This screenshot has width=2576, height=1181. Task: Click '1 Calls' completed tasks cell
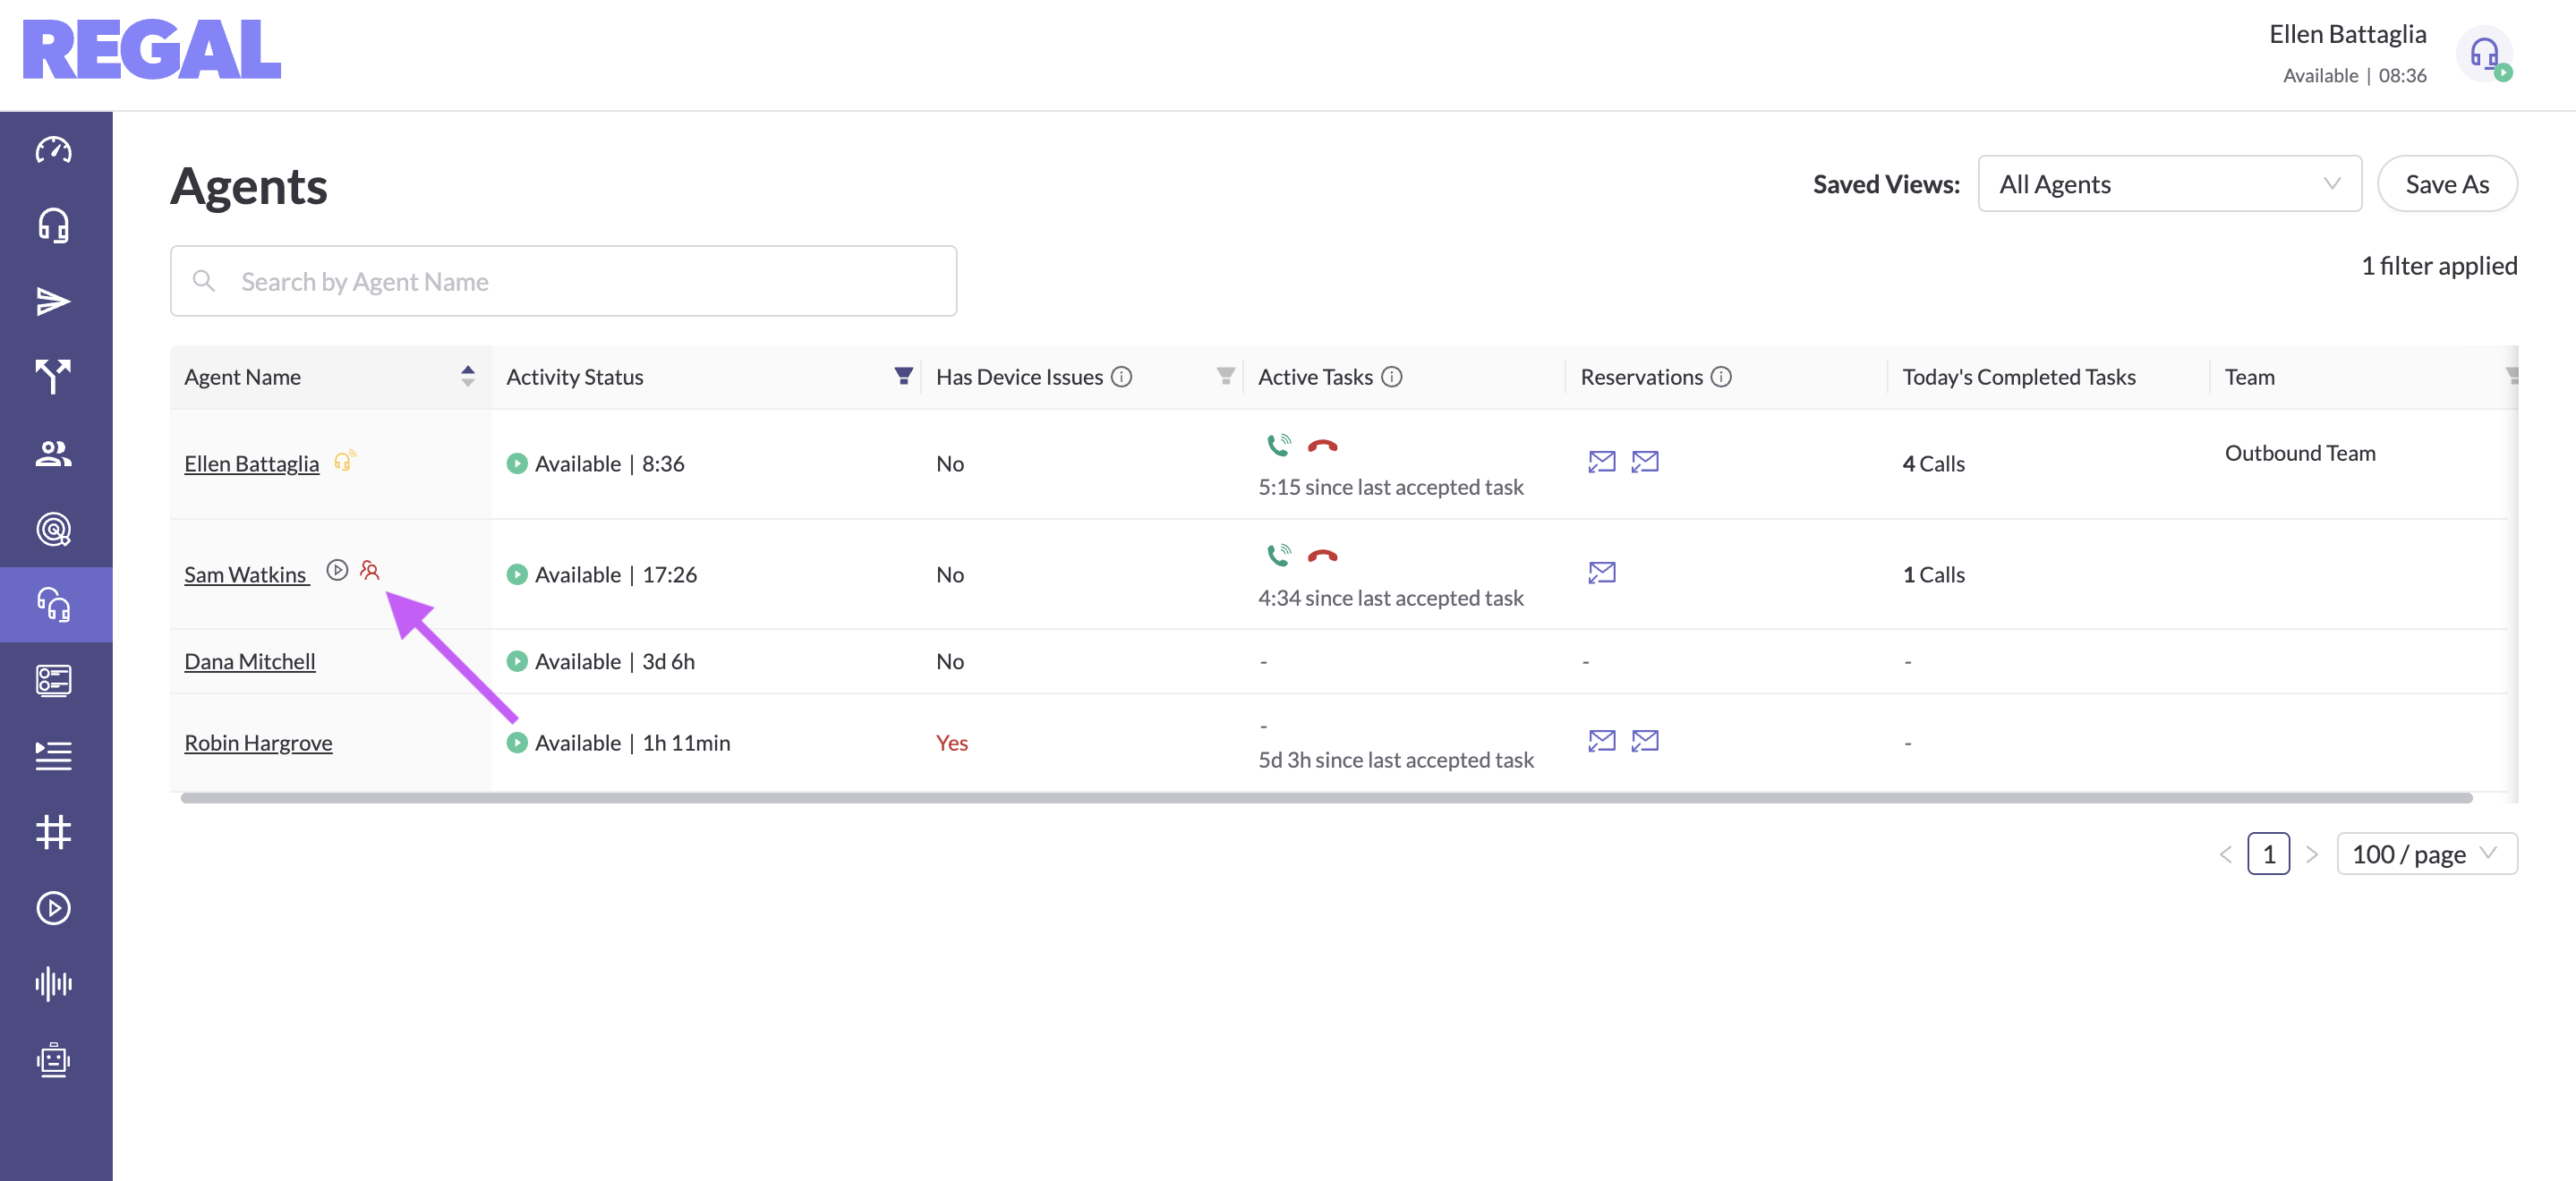[1933, 575]
